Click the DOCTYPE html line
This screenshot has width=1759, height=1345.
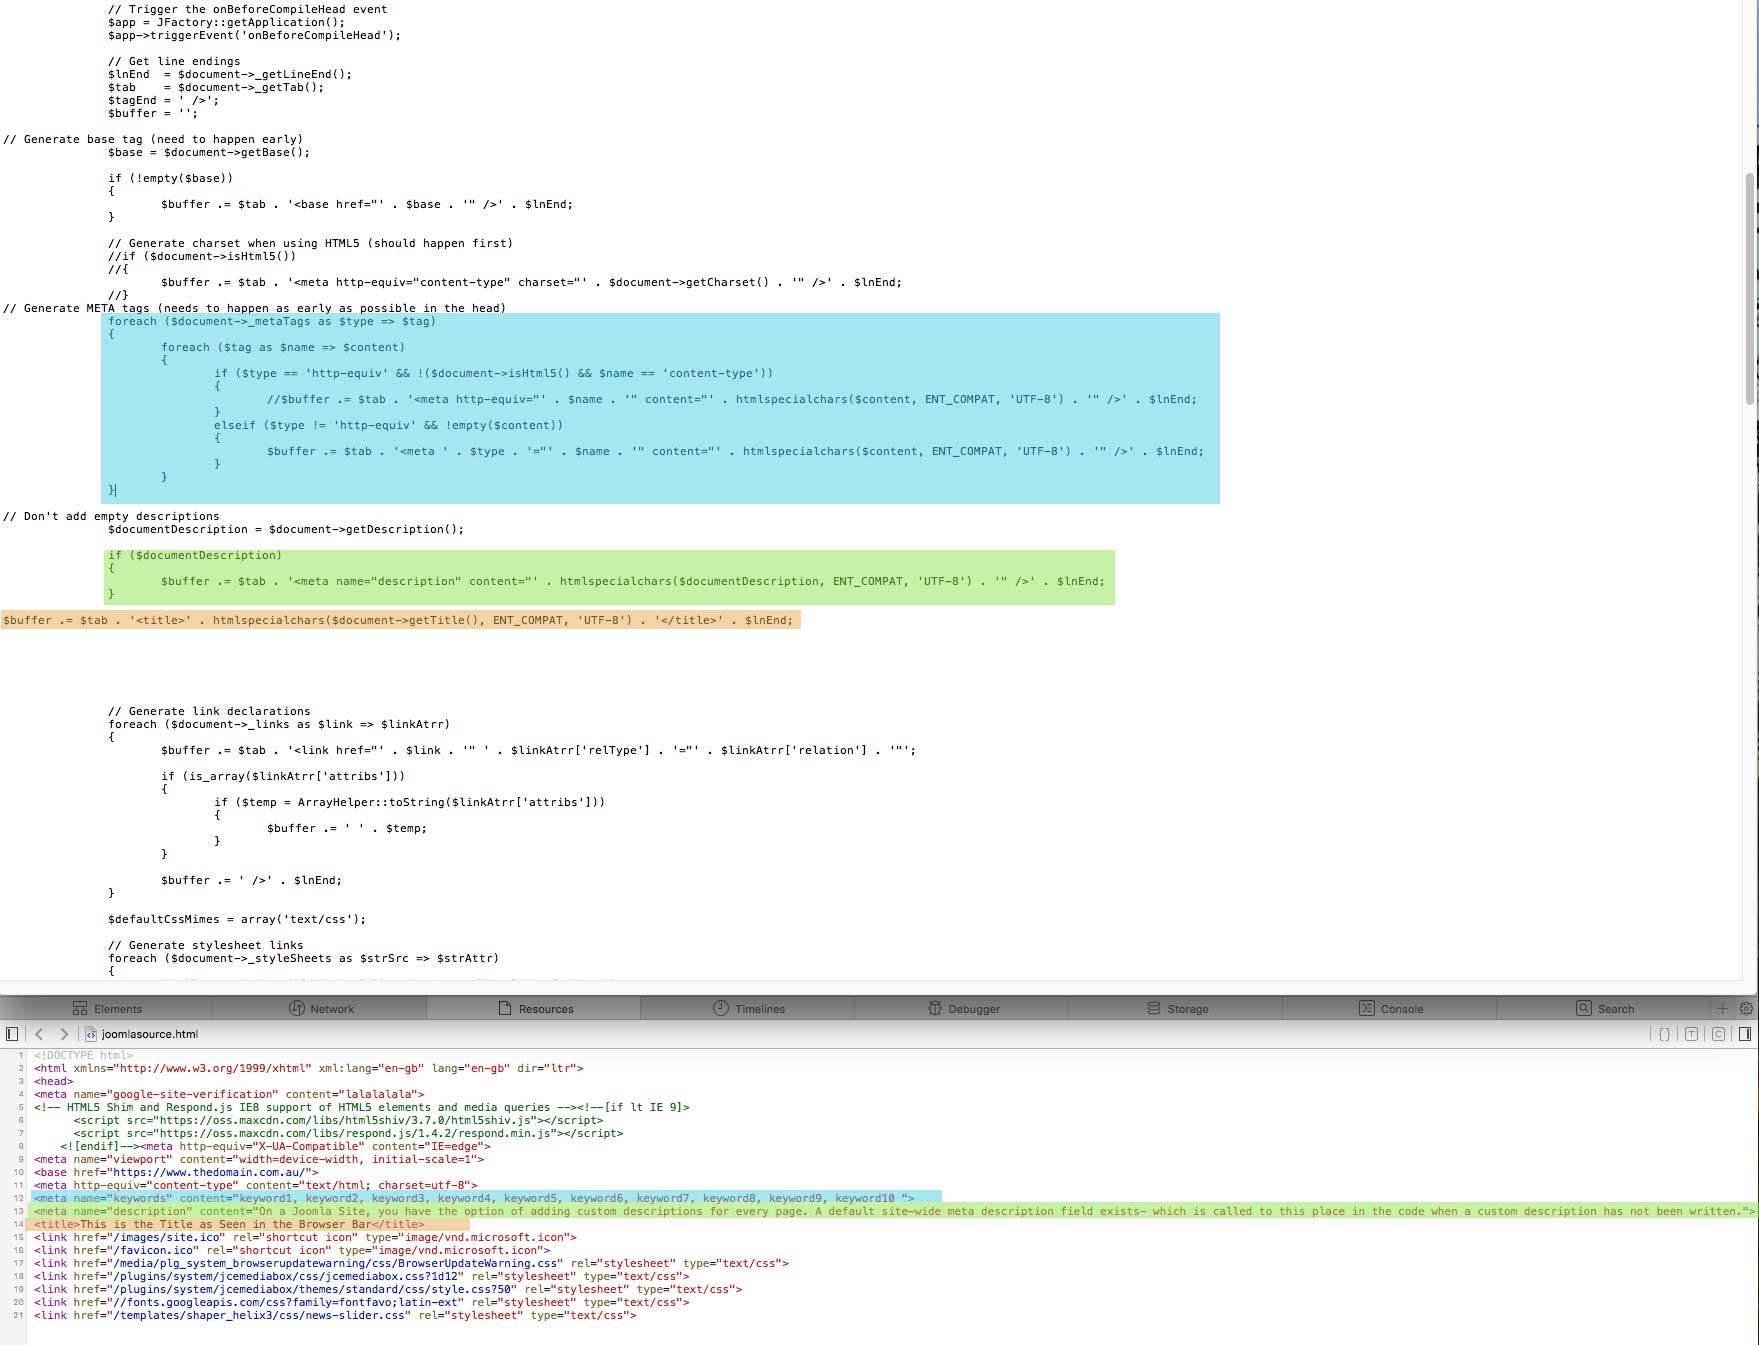pyautogui.click(x=83, y=1055)
